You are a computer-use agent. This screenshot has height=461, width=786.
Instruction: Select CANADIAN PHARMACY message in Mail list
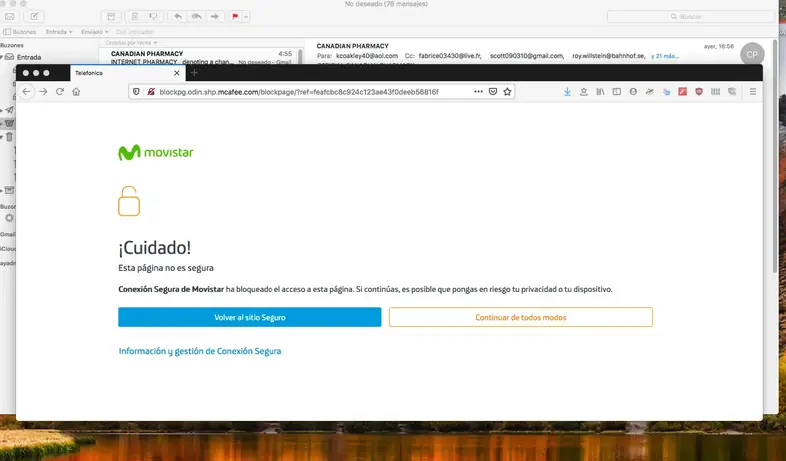pos(201,57)
